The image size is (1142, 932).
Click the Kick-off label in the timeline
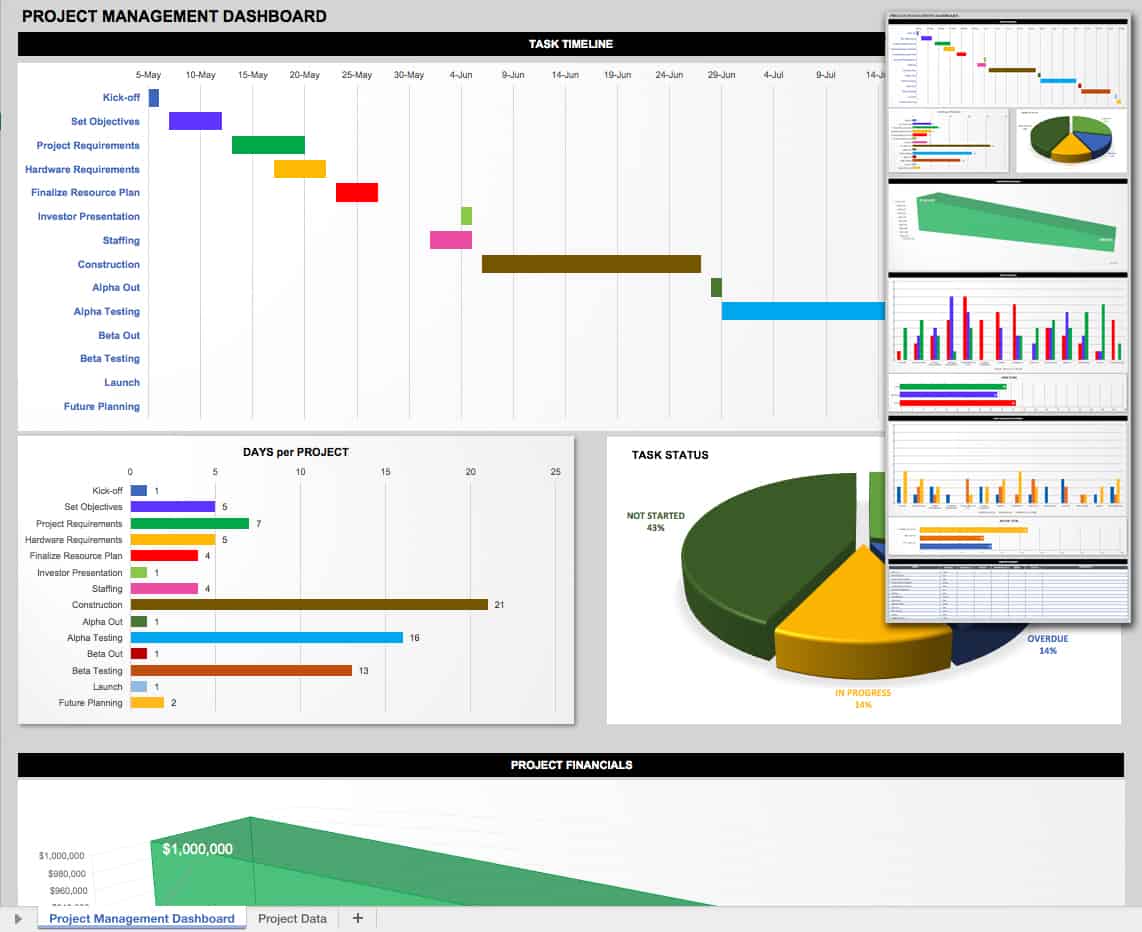pyautogui.click(x=121, y=97)
